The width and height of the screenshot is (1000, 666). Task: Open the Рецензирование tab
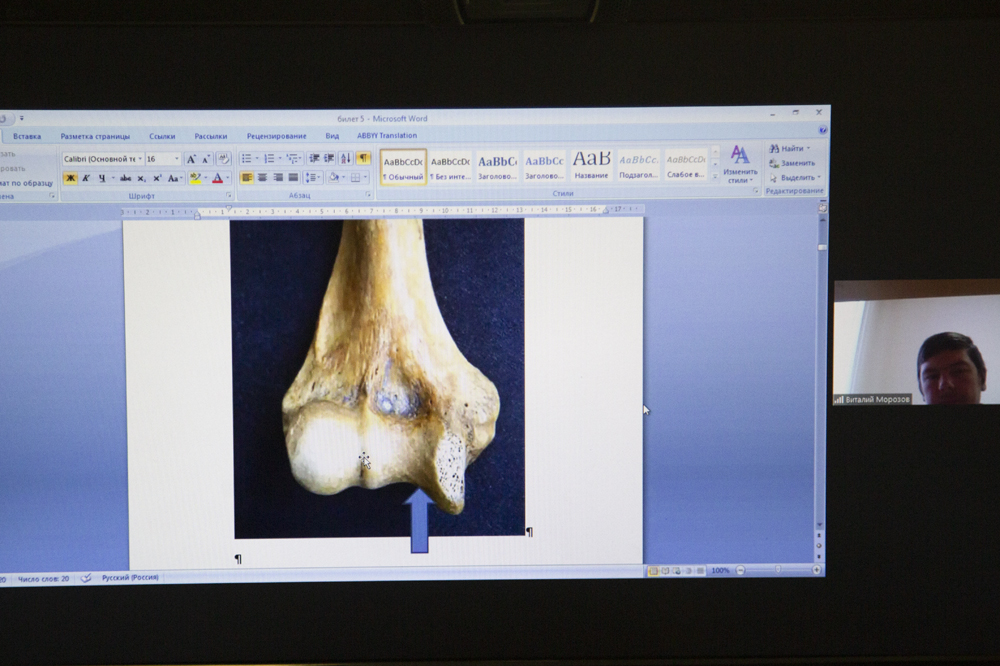pos(276,136)
